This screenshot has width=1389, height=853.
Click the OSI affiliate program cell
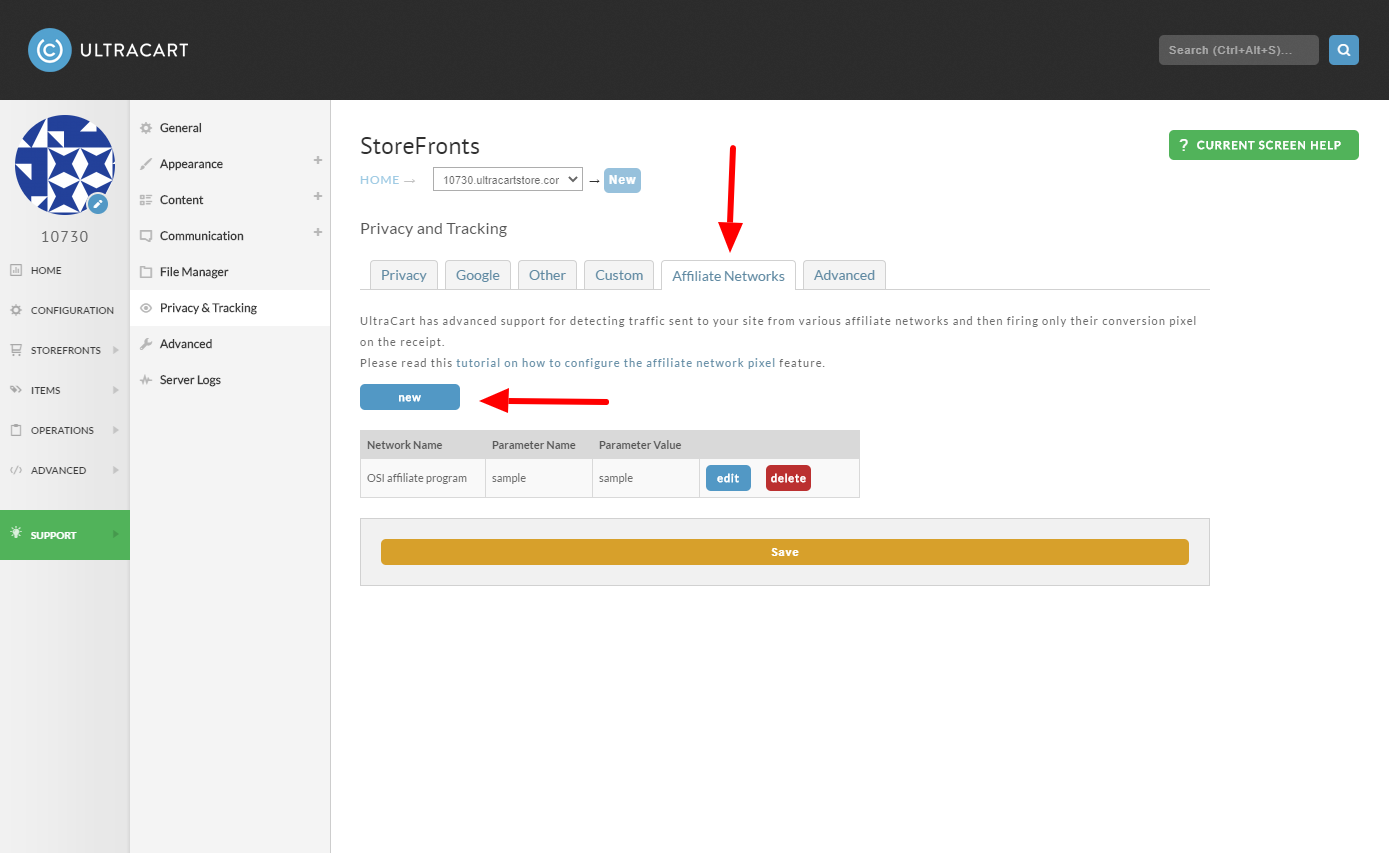click(x=423, y=478)
